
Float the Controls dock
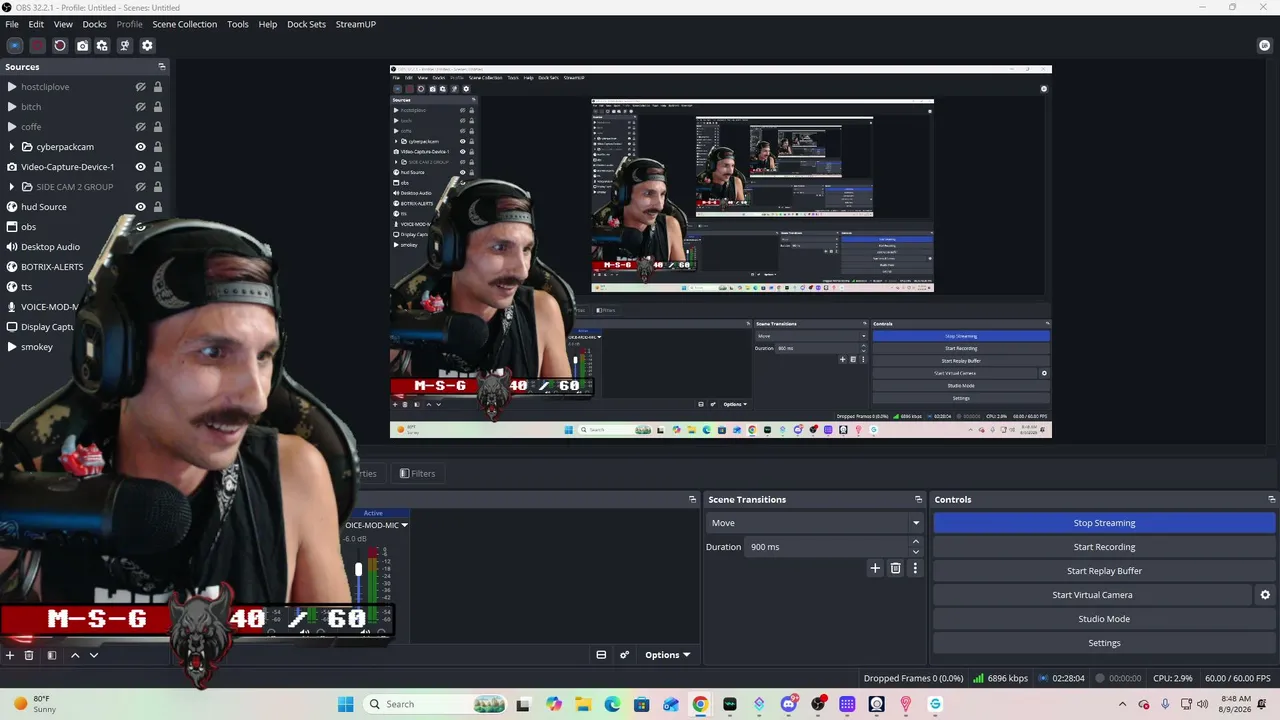(x=1271, y=499)
